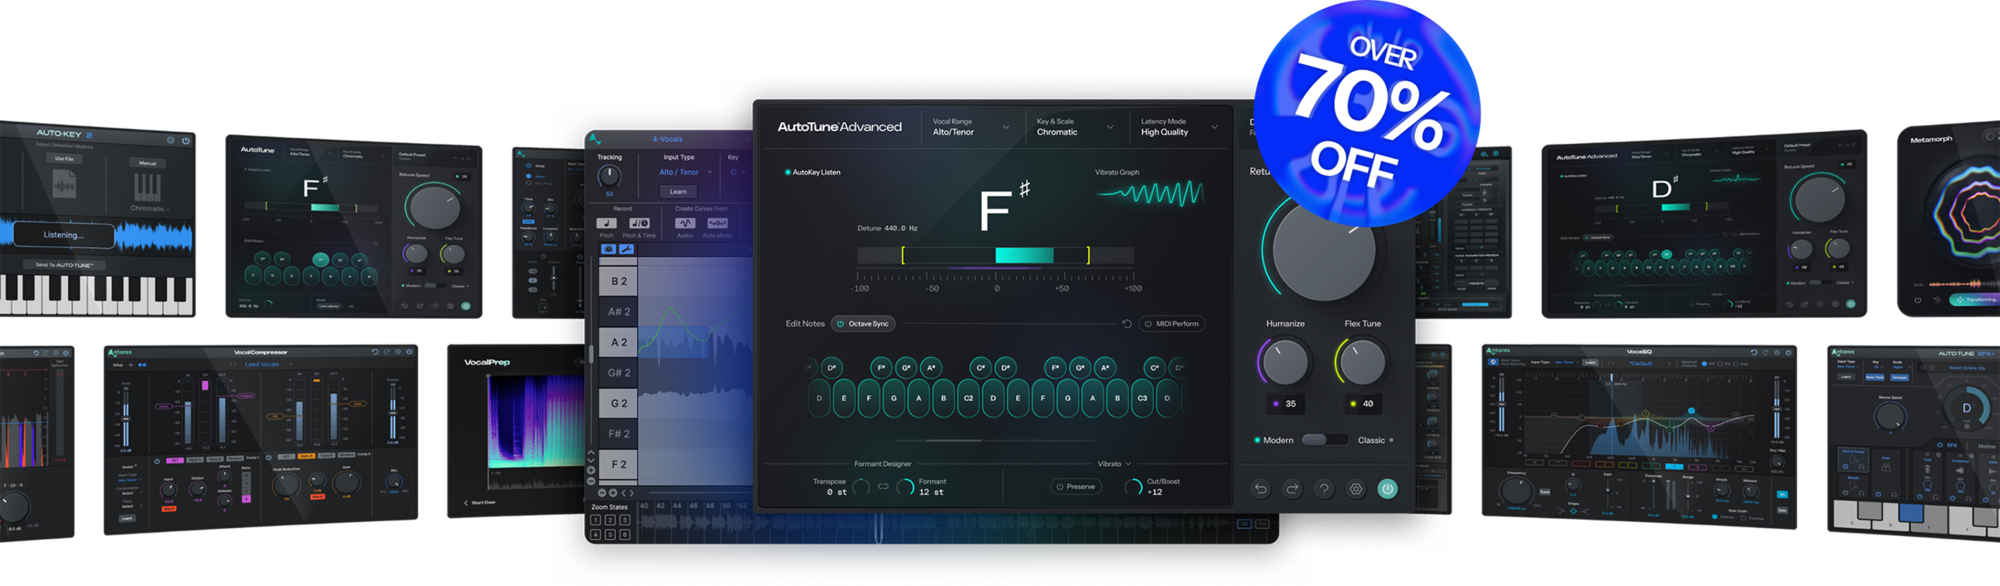Click the piano keys icon in Auto-Key 2
The image size is (2000, 586).
pyautogui.click(x=147, y=187)
